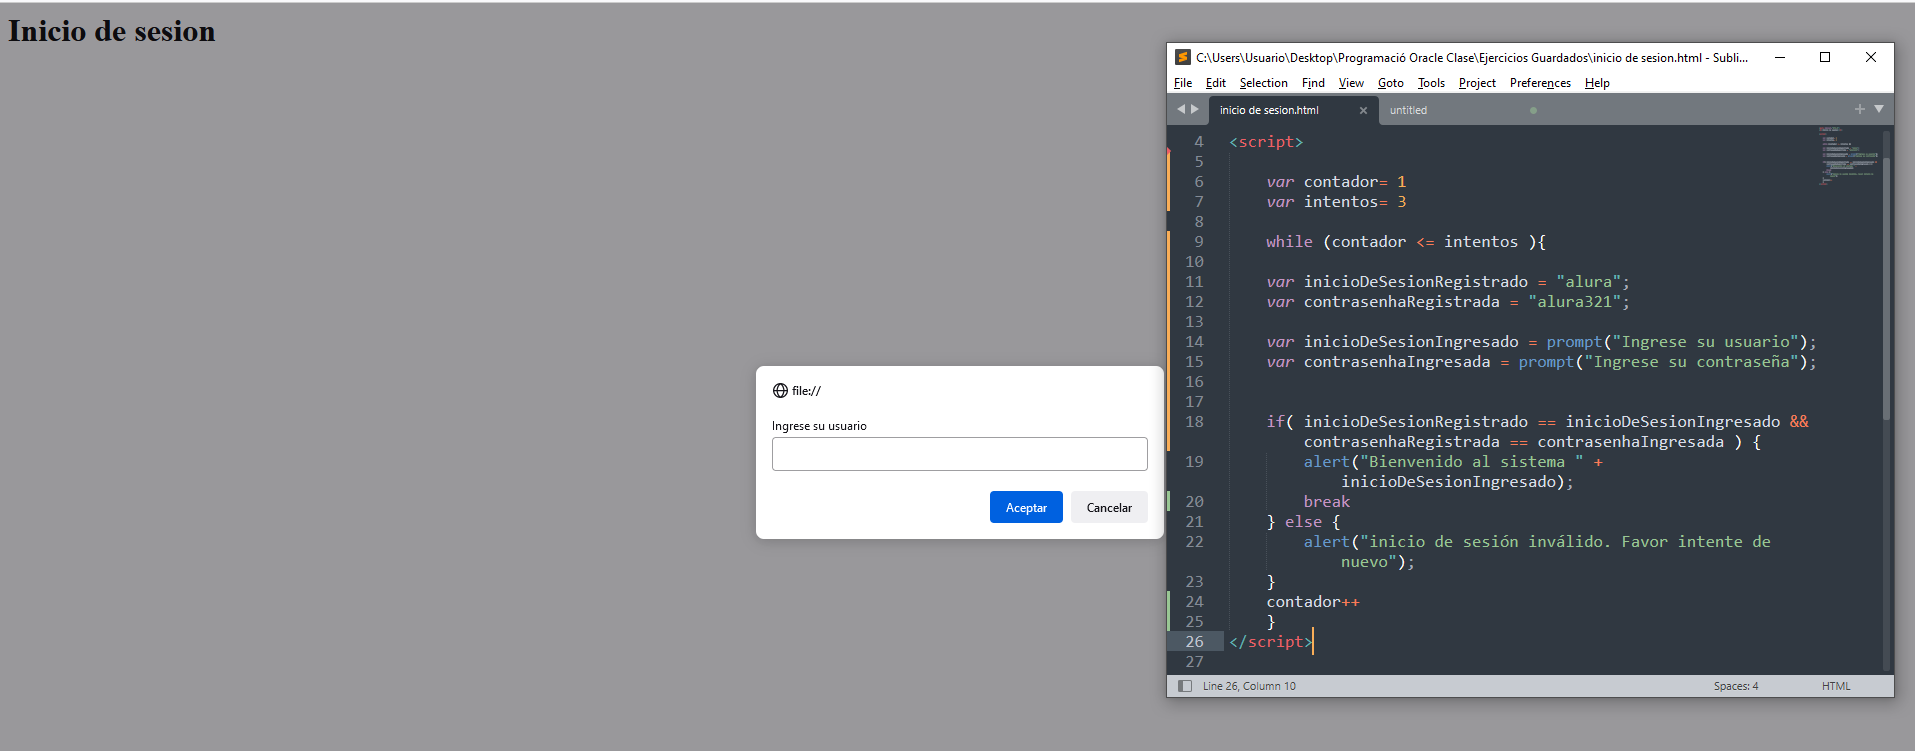Open the Help menu
Screen dimensions: 1915x751
tap(1597, 83)
